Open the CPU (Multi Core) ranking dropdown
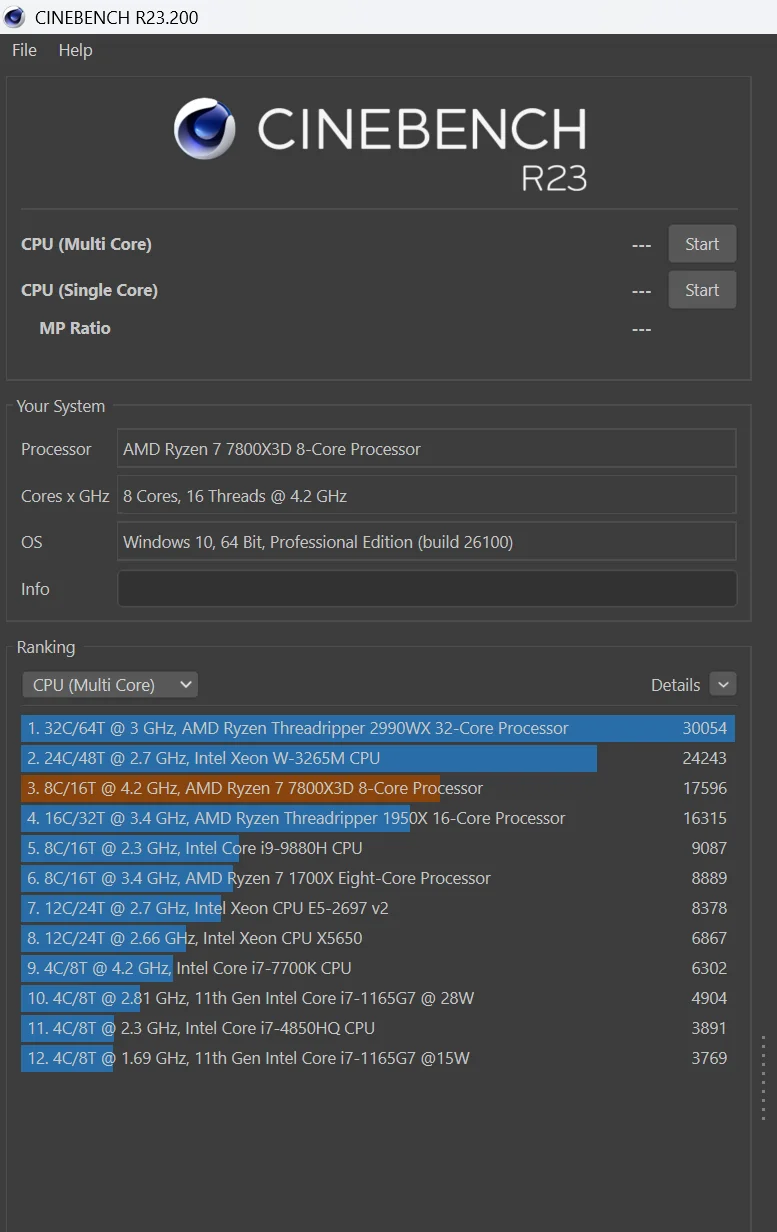 110,685
